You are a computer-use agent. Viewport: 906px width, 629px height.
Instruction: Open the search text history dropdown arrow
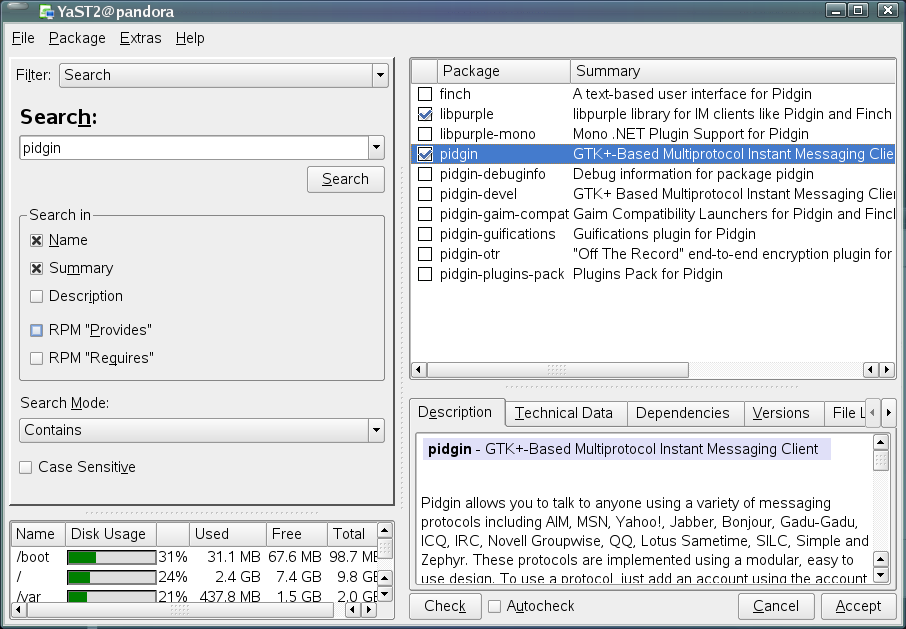pyautogui.click(x=376, y=148)
